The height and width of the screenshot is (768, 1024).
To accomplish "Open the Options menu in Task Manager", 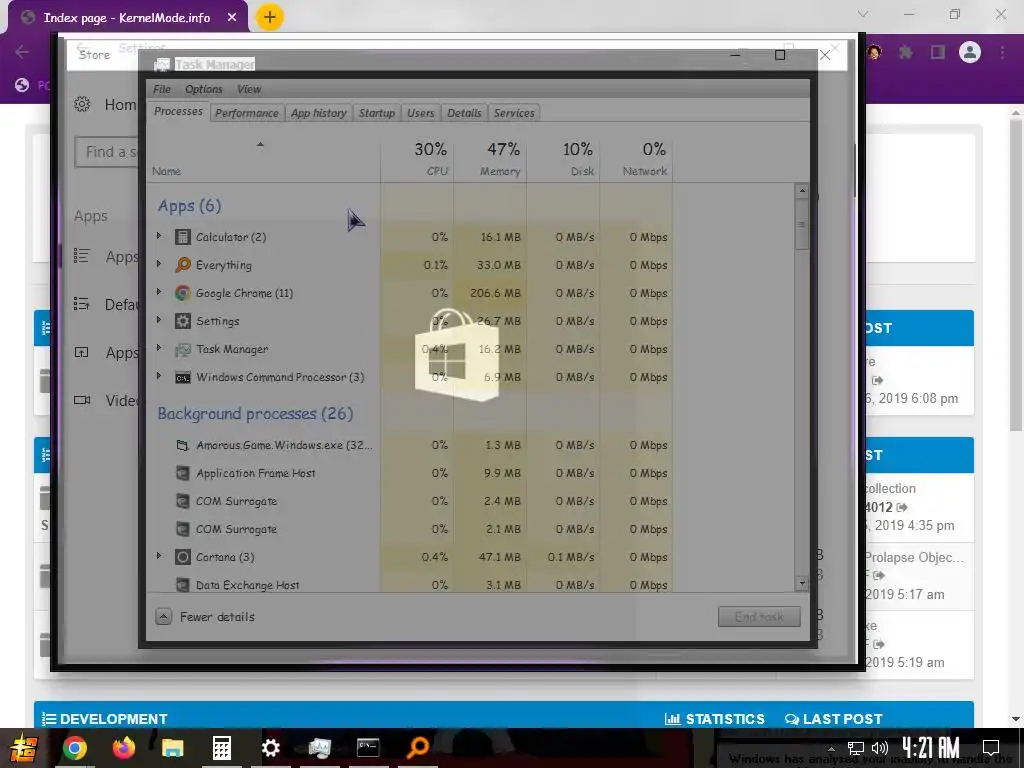I will [x=204, y=89].
